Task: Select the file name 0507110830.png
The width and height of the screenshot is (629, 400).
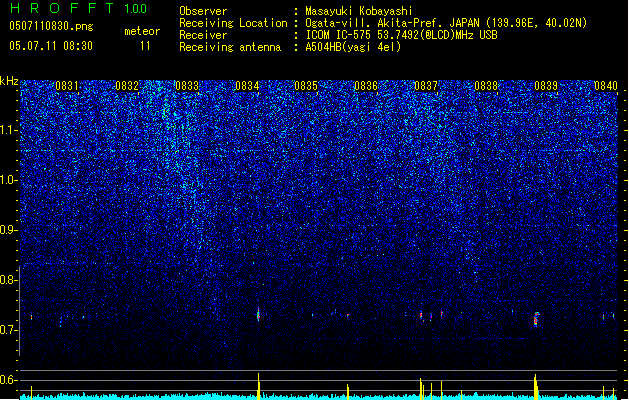Action: coord(51,26)
